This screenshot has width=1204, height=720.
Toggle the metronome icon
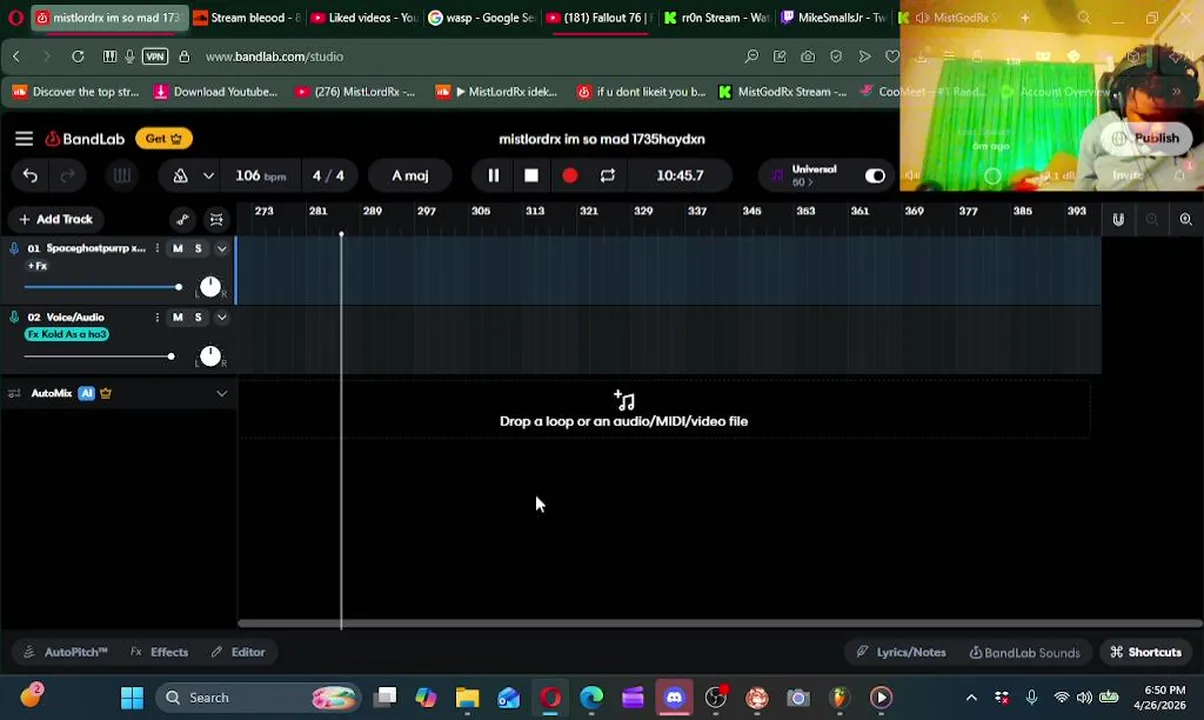(180, 176)
